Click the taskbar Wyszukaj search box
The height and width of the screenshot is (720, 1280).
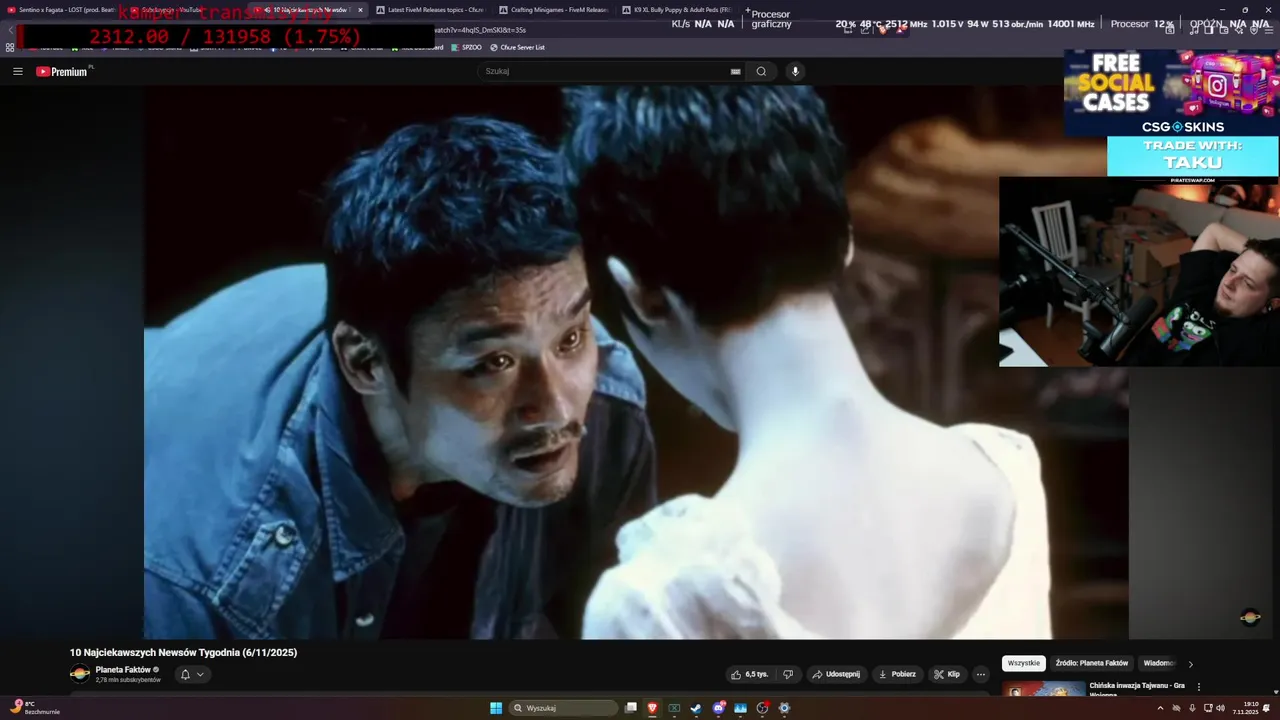point(564,708)
